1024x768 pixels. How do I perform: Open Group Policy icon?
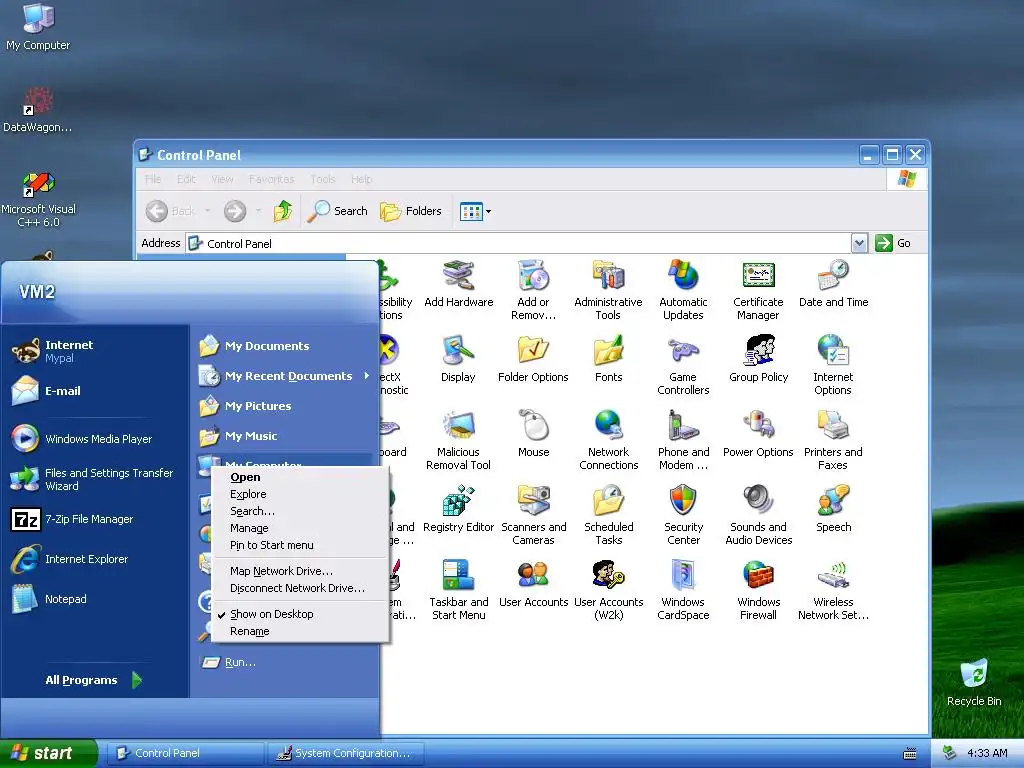pyautogui.click(x=758, y=359)
